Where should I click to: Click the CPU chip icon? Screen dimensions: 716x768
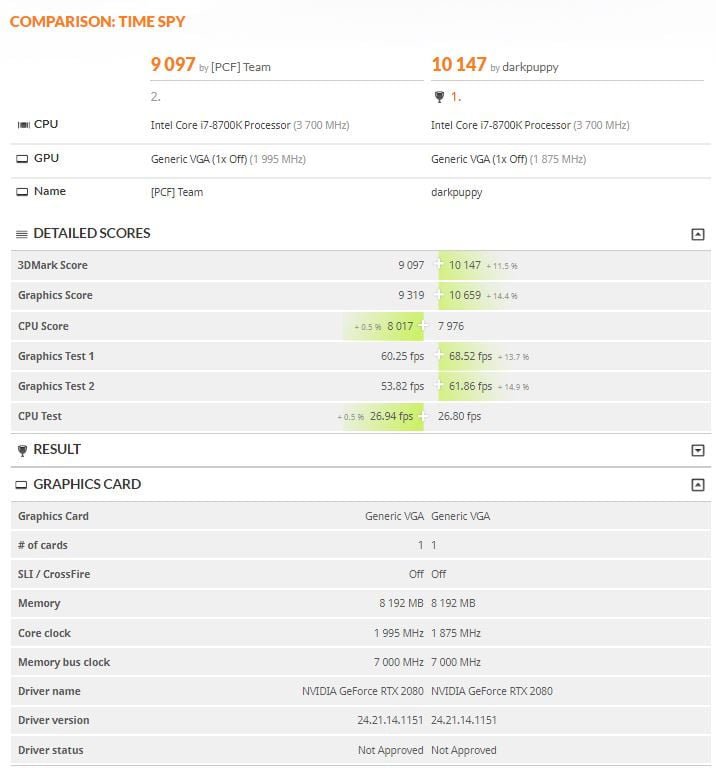tap(23, 125)
